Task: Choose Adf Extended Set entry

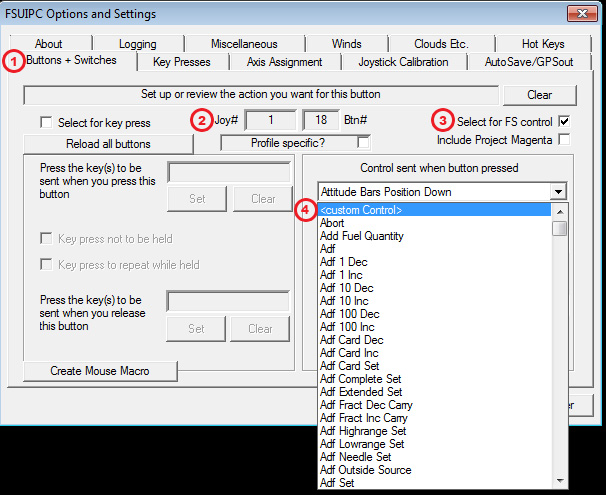Action: 435,392
